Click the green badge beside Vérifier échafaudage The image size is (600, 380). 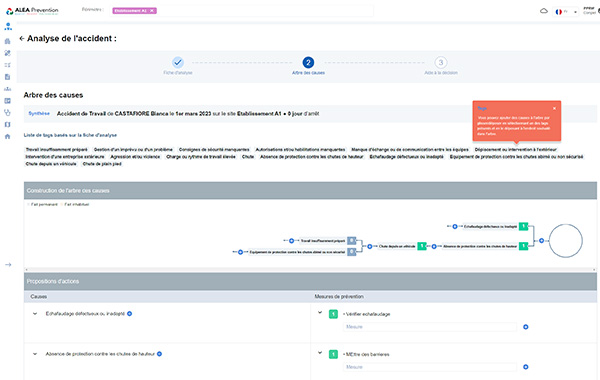tap(333, 314)
